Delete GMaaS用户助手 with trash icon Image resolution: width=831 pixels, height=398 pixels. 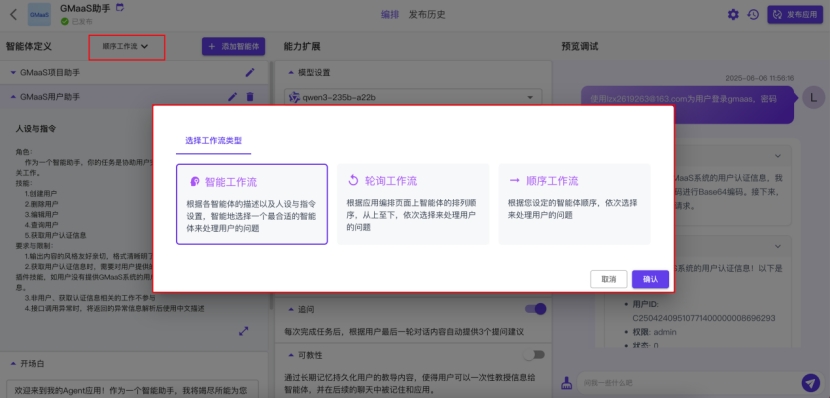click(x=250, y=96)
